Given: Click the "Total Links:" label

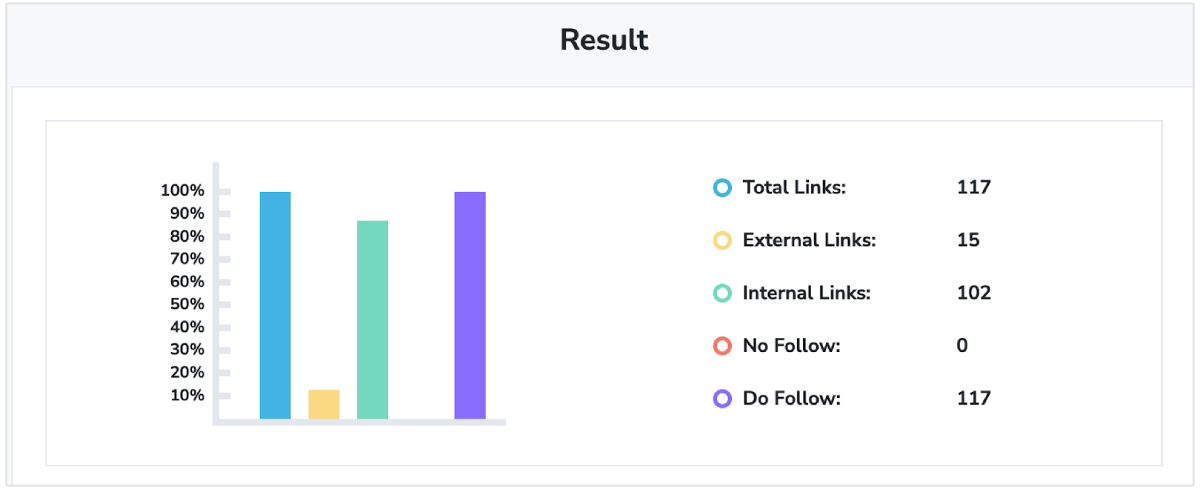Looking at the screenshot, I should tap(794, 187).
